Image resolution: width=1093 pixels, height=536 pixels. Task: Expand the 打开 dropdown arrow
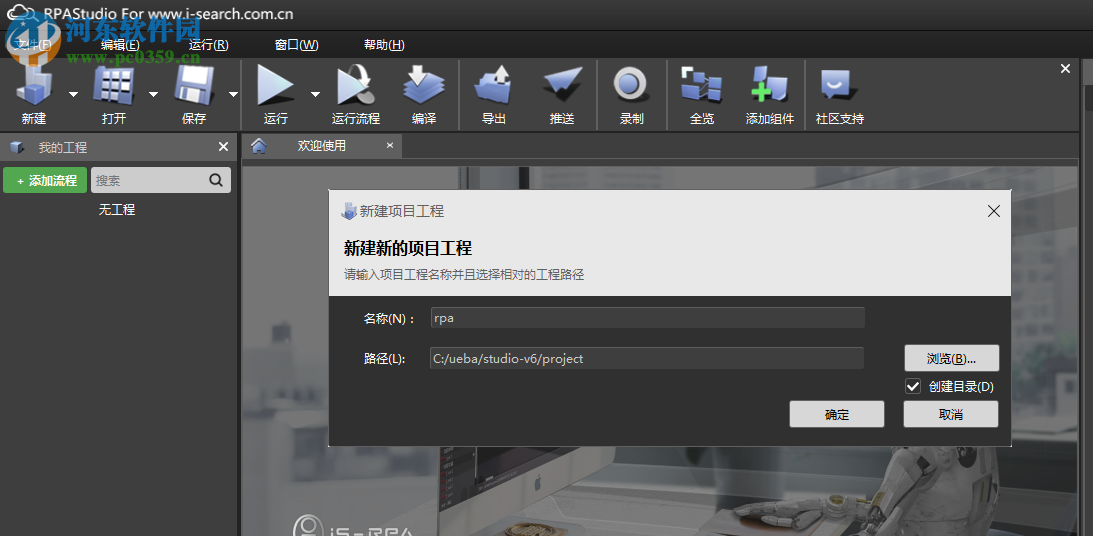(x=153, y=94)
